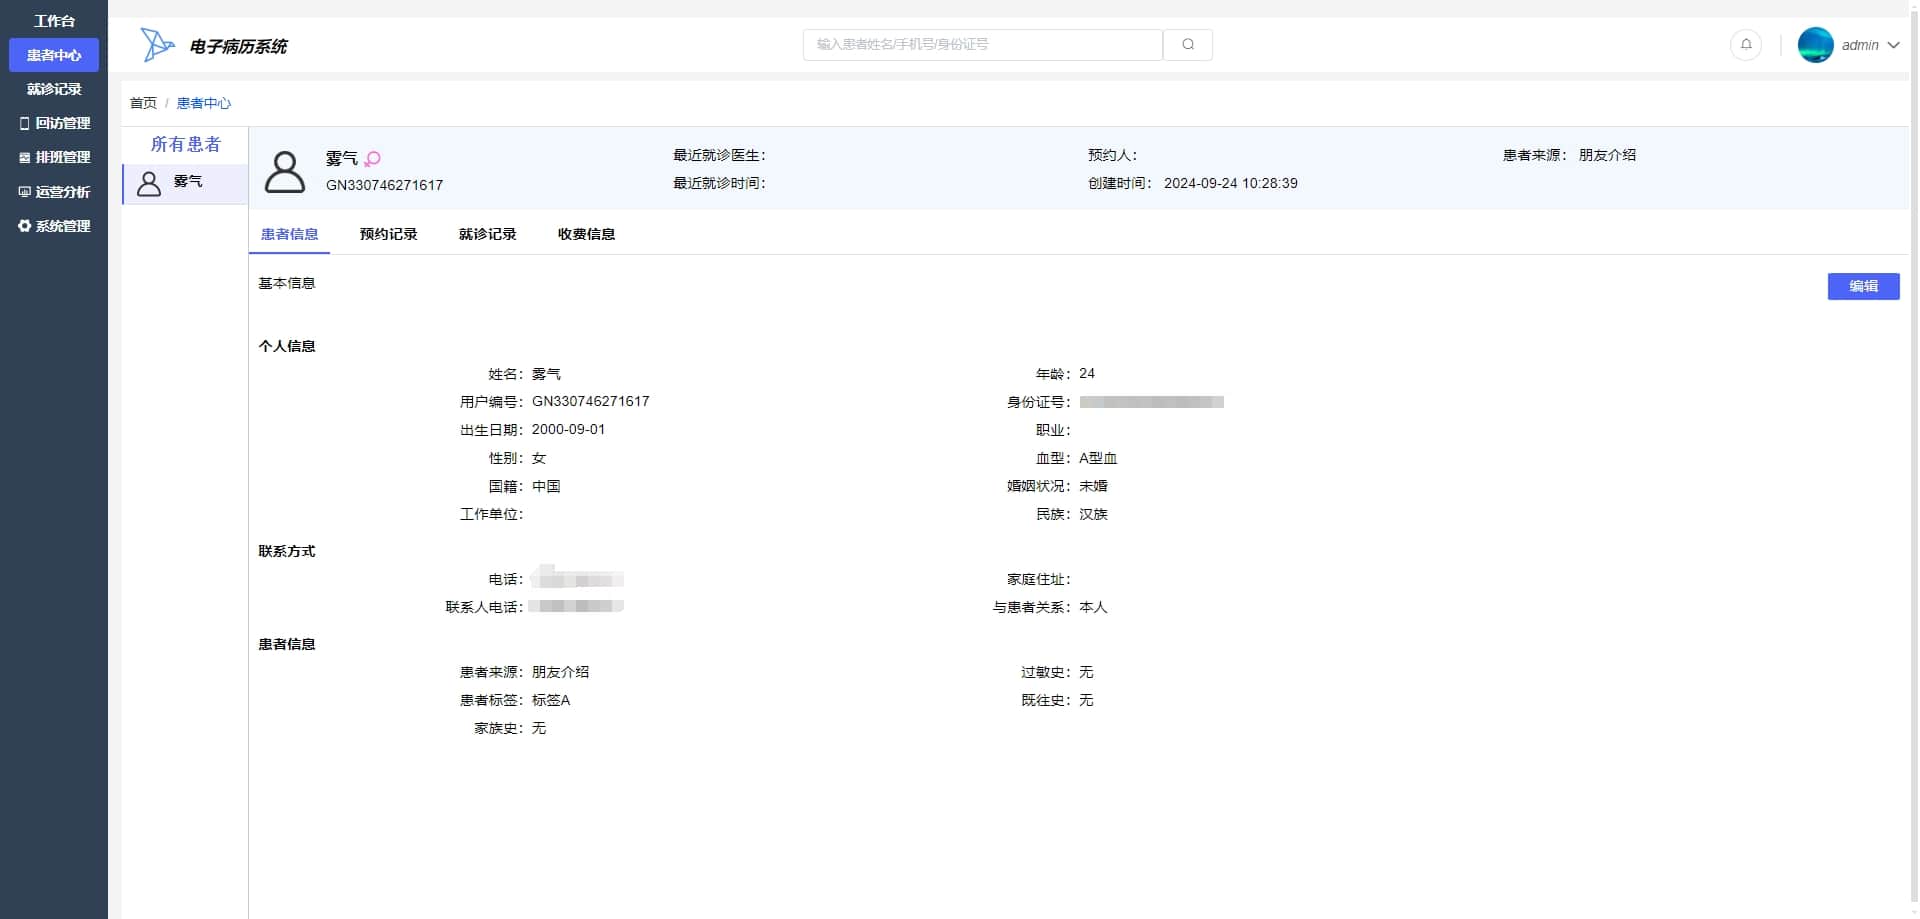Click the birth date 2000-09-01
1920x919 pixels.
point(568,429)
